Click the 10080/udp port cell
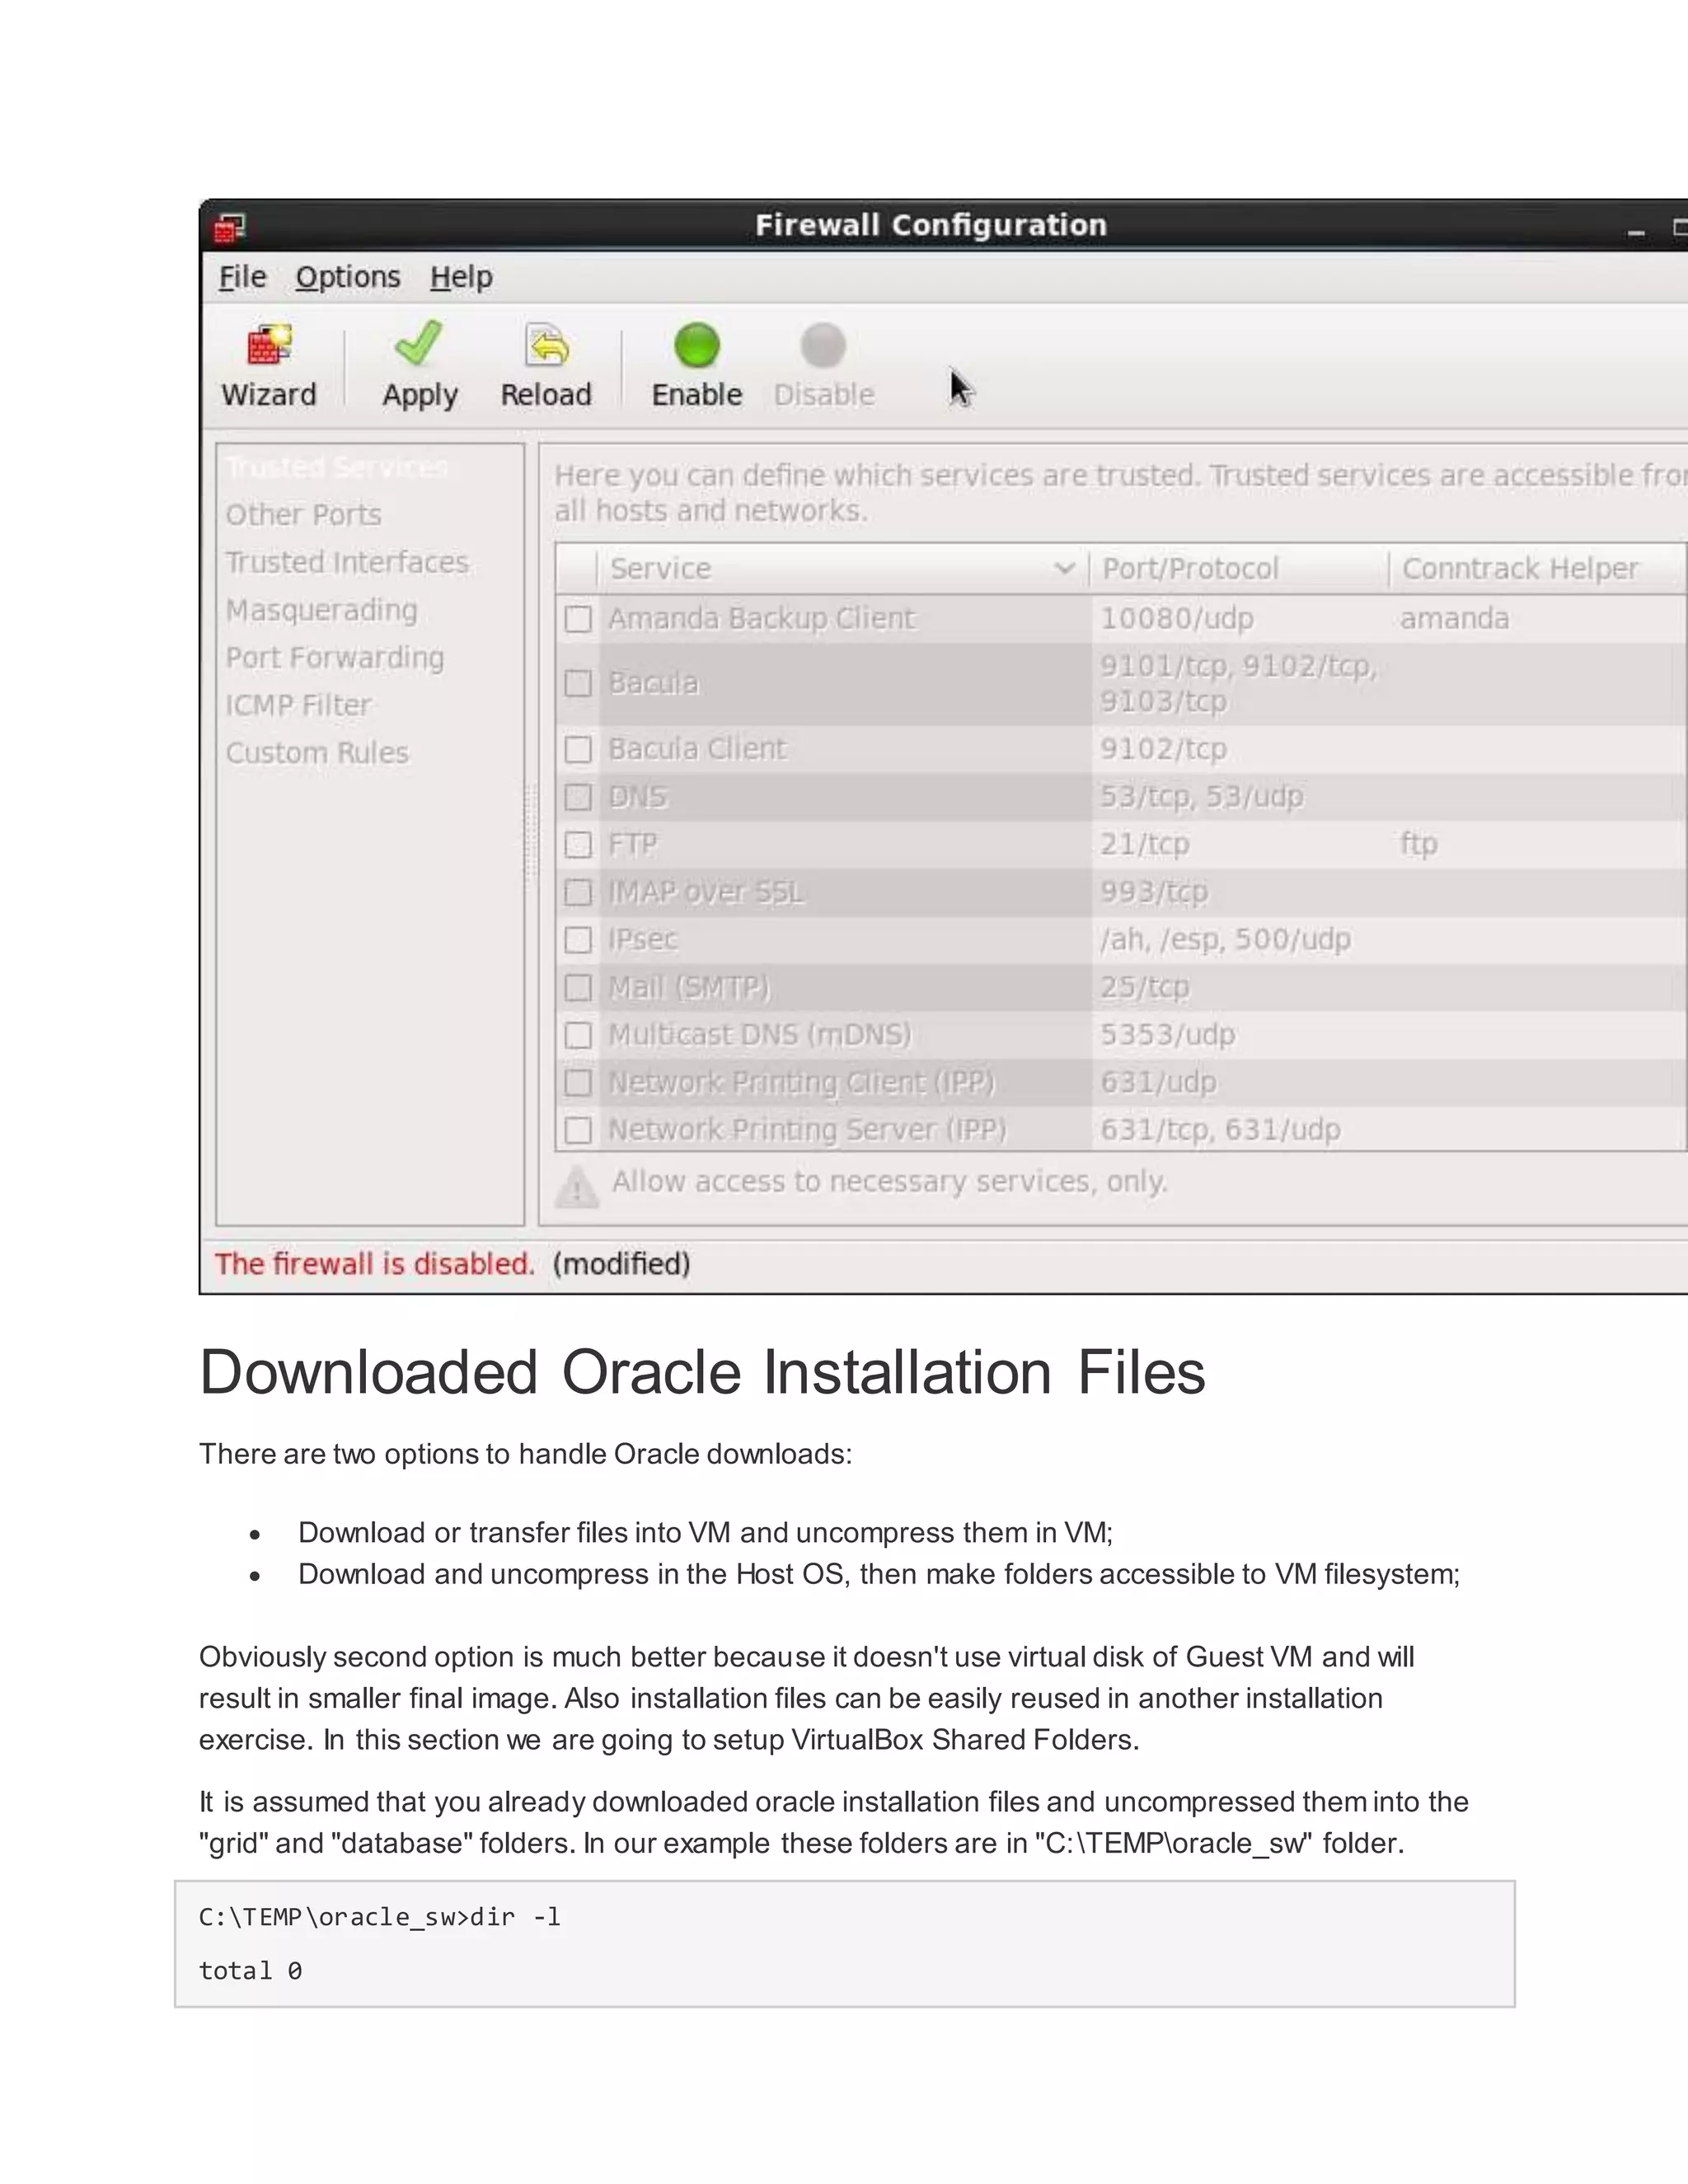 pyautogui.click(x=1177, y=619)
